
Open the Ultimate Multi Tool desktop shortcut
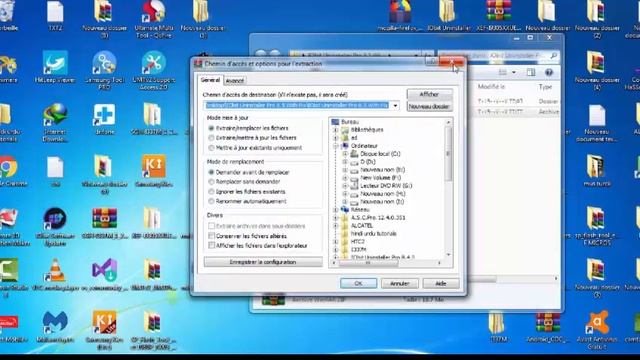(x=153, y=11)
